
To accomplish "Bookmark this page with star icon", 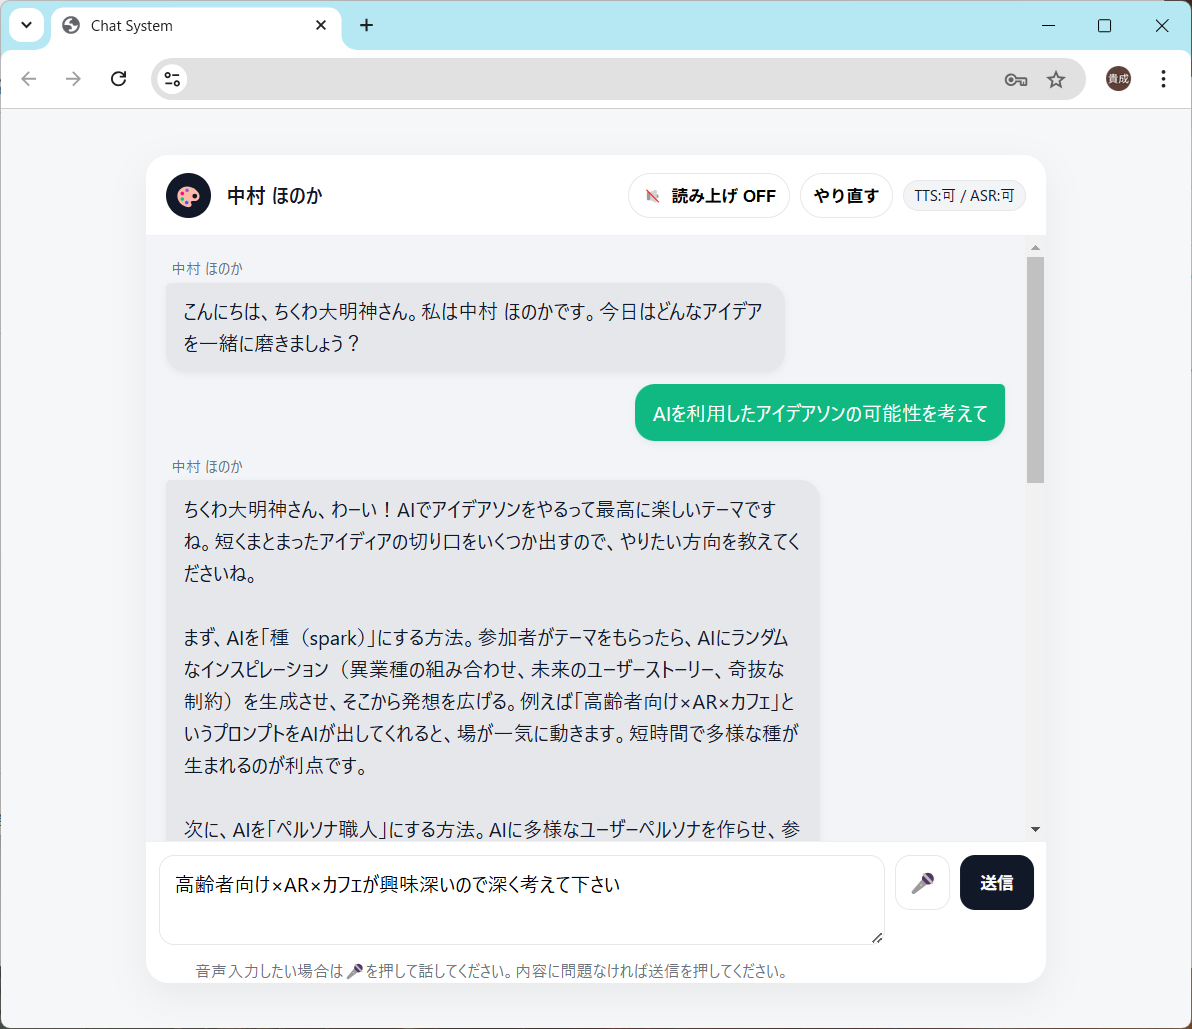I will (1056, 80).
